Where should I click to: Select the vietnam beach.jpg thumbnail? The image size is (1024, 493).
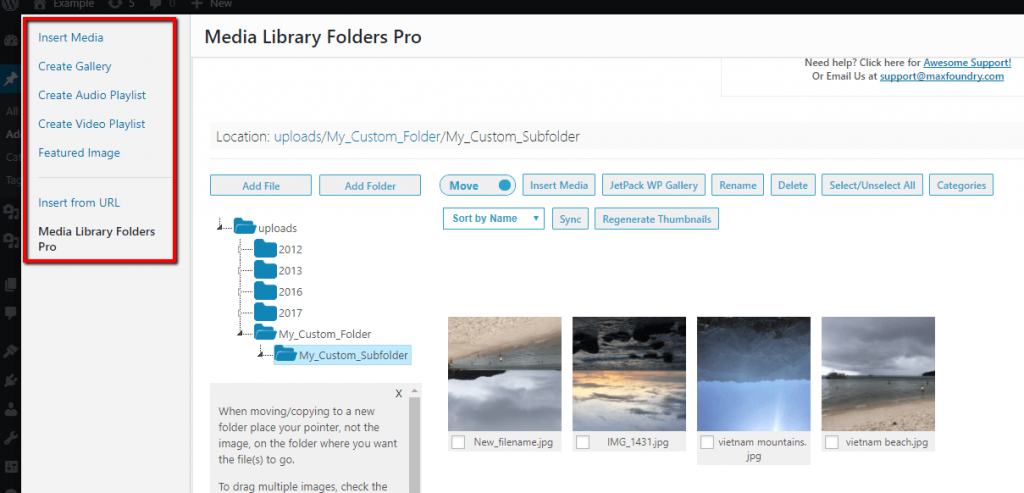(878, 374)
